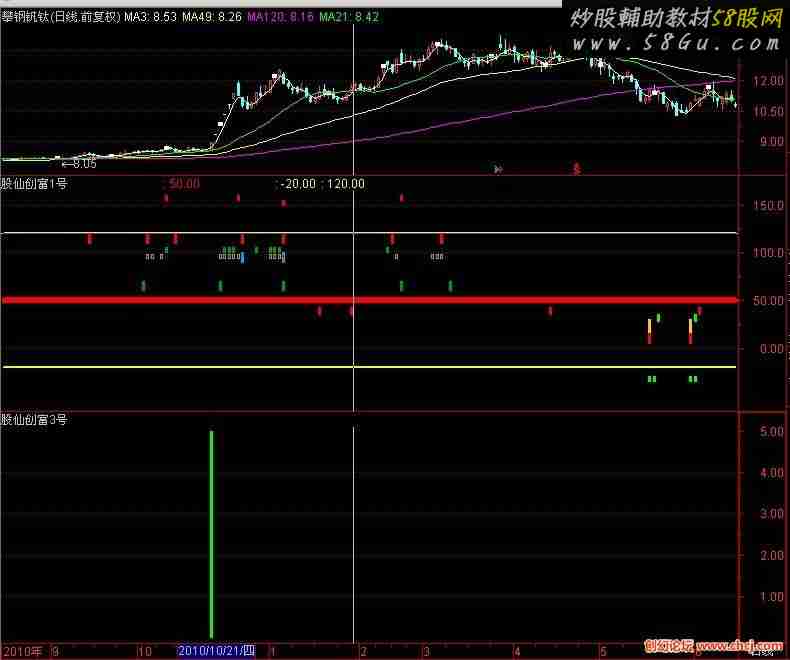Click the tall green signal bar in 股仙创富3号
Viewport: 790px width, 660px height.
(x=211, y=534)
